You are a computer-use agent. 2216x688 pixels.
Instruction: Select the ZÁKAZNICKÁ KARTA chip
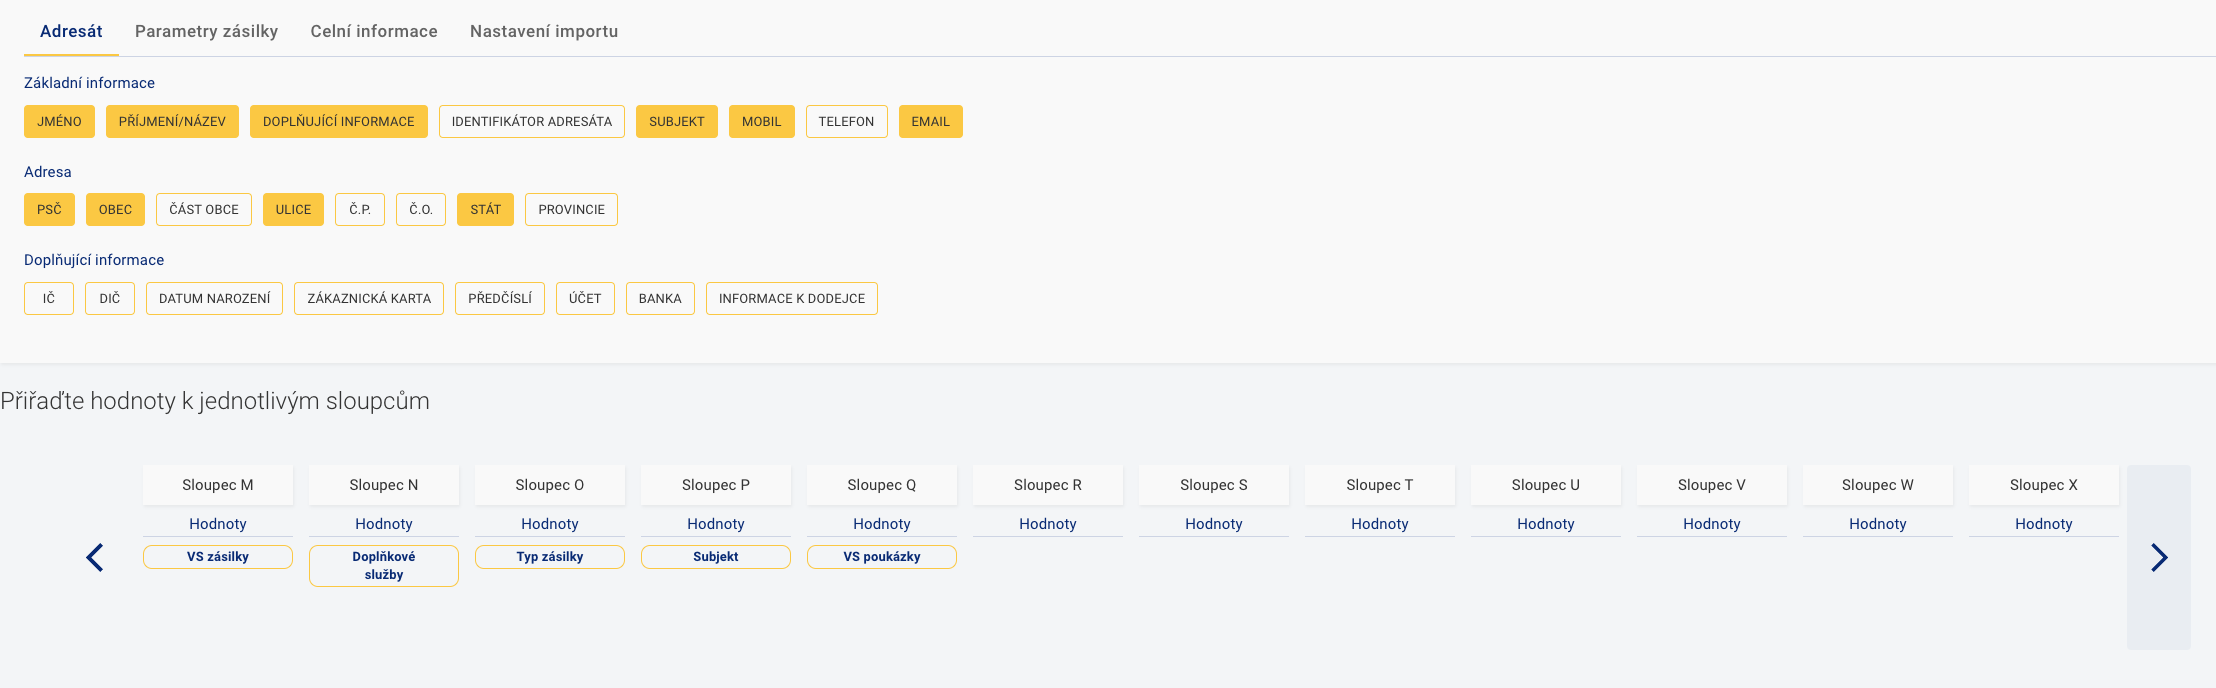pyautogui.click(x=369, y=298)
